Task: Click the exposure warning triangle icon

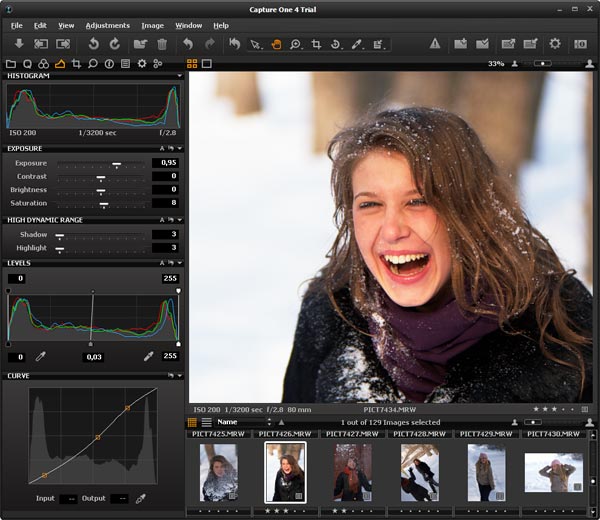Action: tap(435, 44)
